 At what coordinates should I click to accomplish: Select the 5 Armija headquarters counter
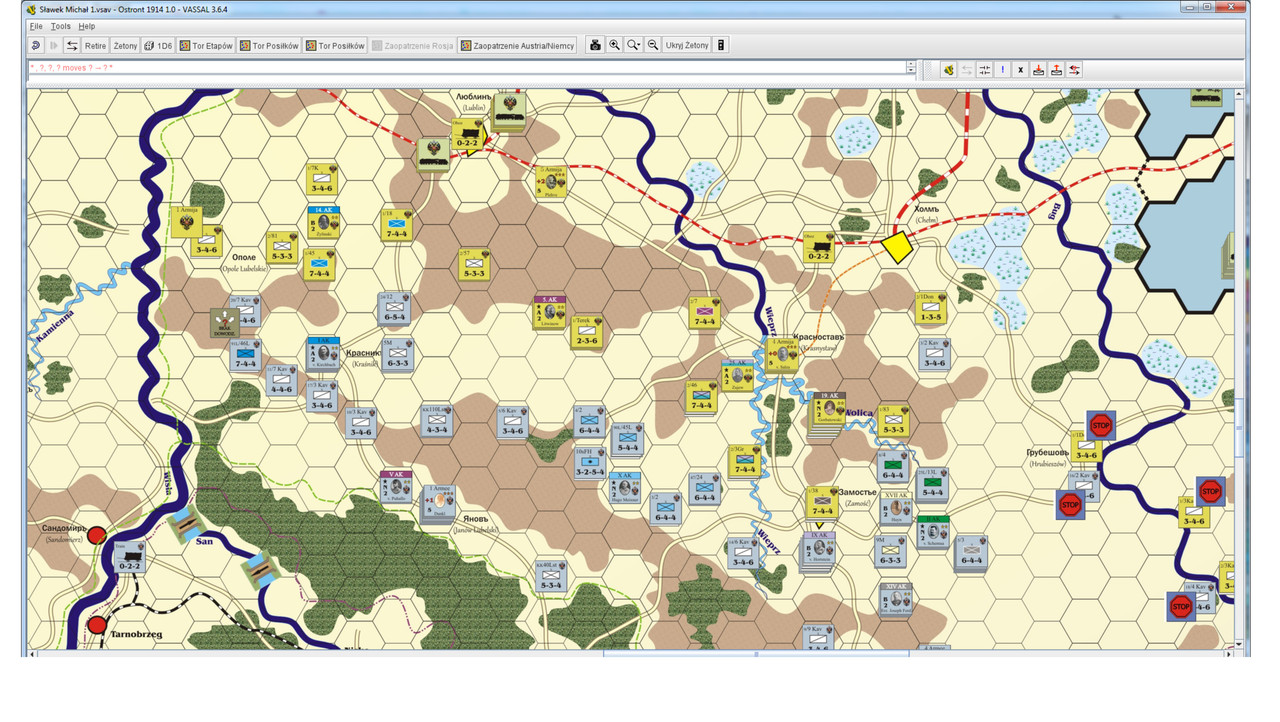[551, 181]
